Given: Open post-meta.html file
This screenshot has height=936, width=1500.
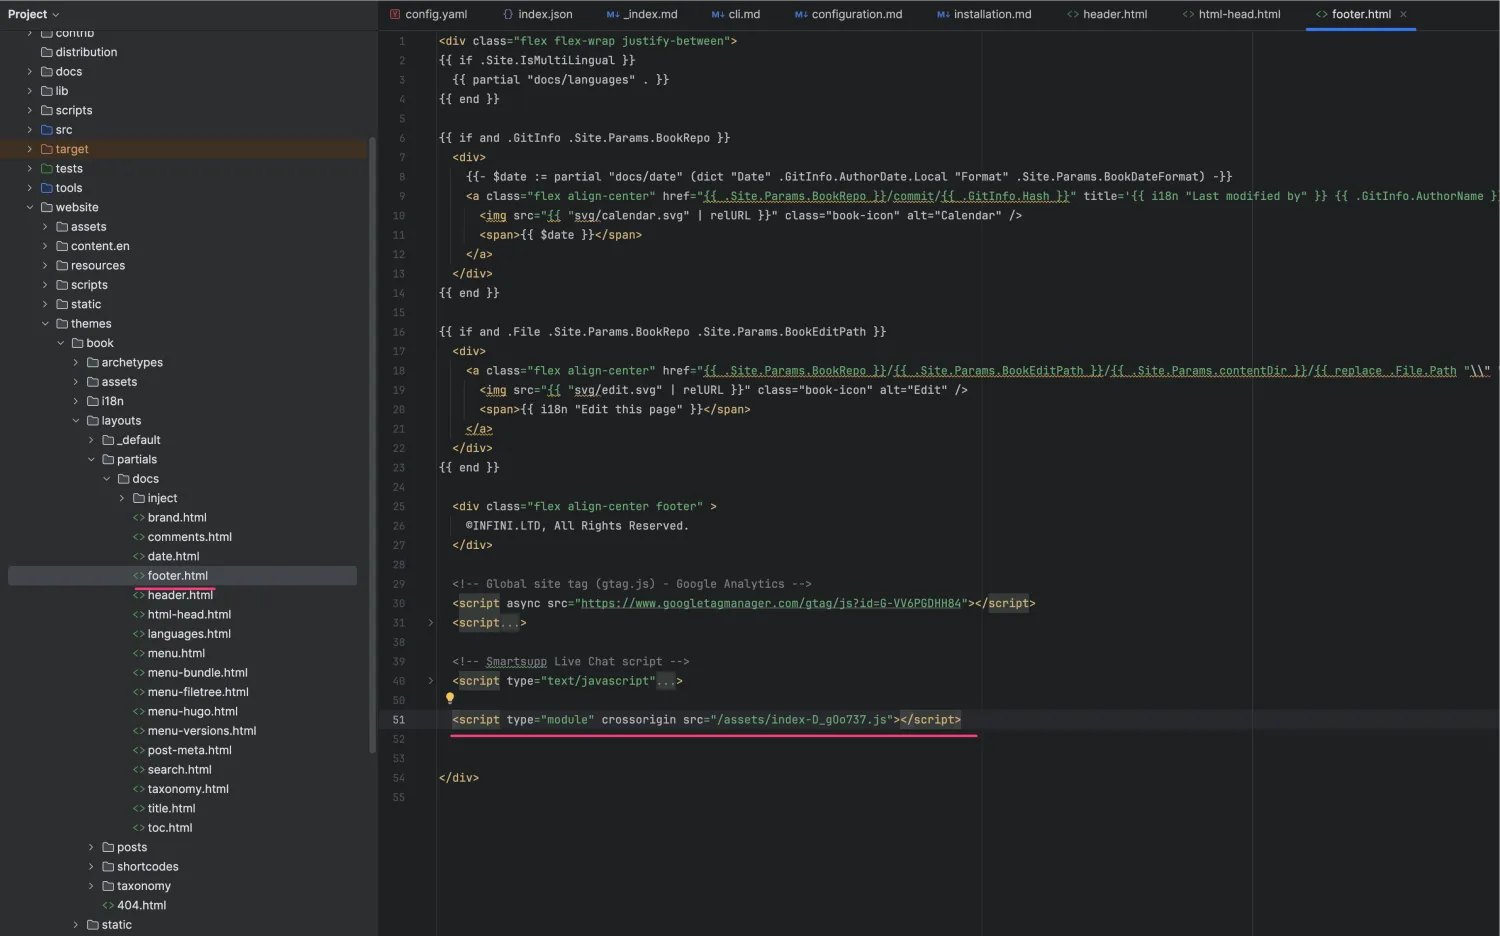Looking at the screenshot, I should 190,751.
